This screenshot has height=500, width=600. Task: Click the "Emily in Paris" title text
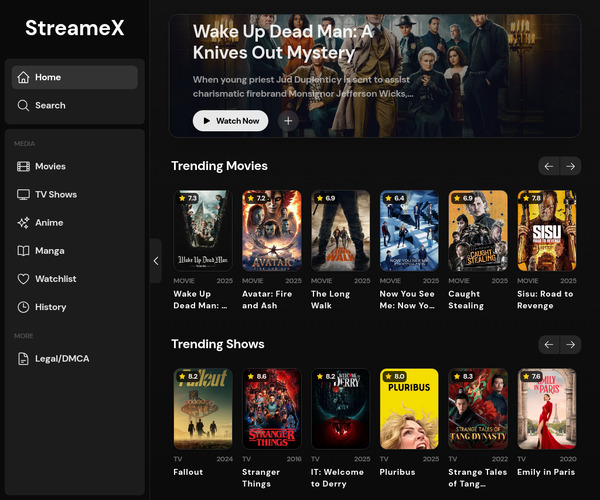click(x=546, y=472)
